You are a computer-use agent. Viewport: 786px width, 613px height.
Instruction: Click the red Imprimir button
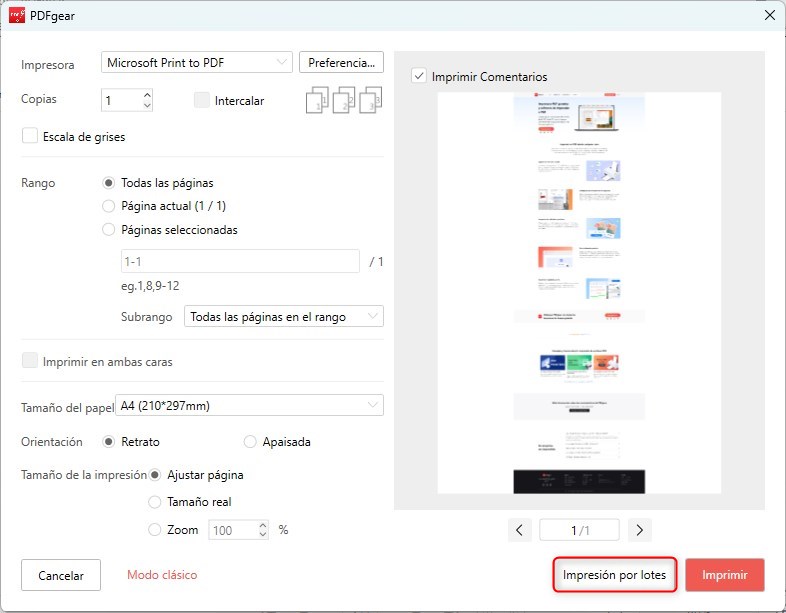[x=725, y=575]
